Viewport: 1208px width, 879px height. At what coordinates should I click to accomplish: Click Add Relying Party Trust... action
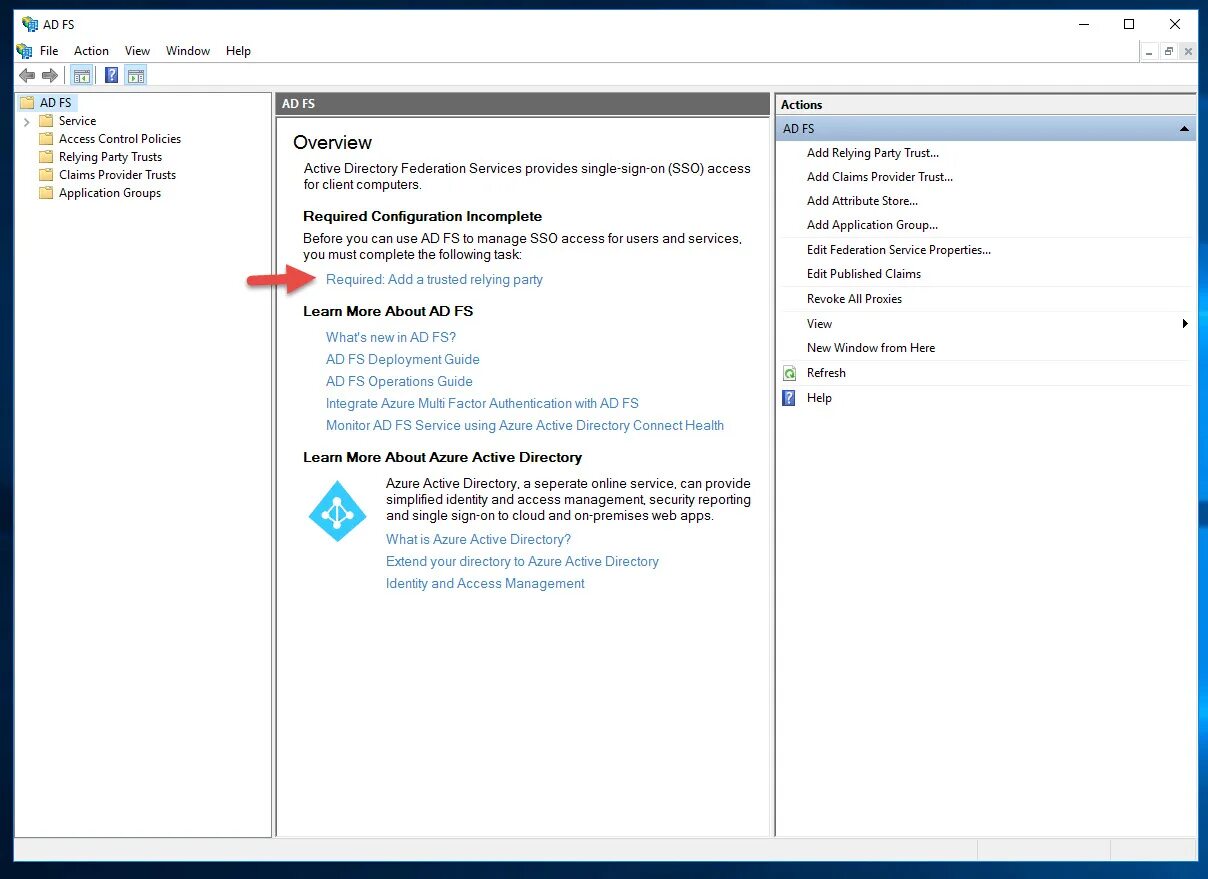click(873, 153)
